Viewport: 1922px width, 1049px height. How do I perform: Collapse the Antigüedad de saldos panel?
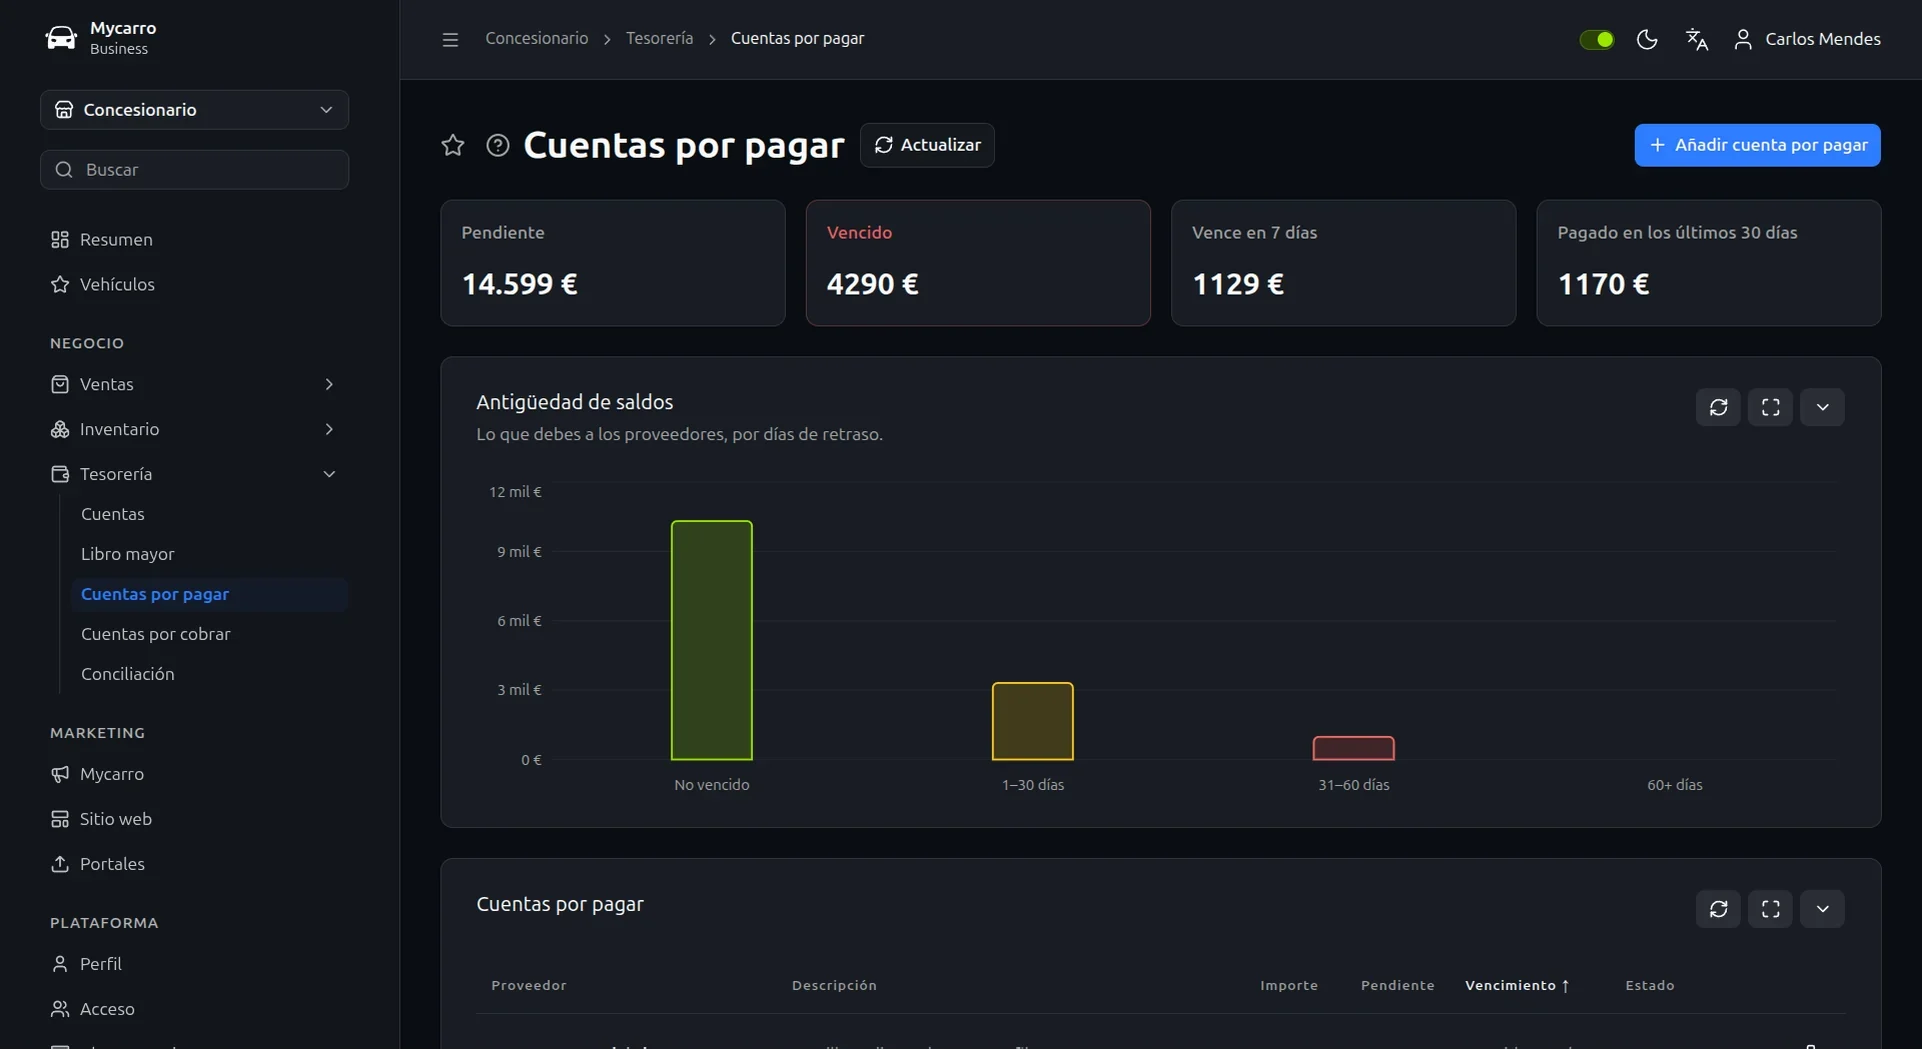click(x=1822, y=407)
